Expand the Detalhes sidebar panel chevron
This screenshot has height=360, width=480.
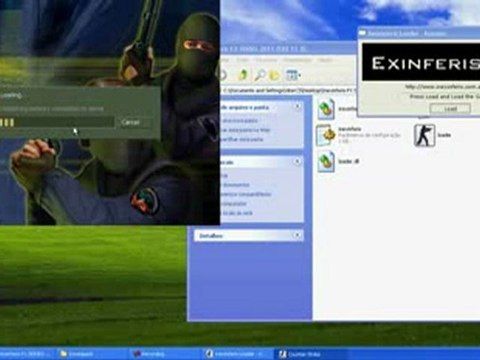pos(297,235)
